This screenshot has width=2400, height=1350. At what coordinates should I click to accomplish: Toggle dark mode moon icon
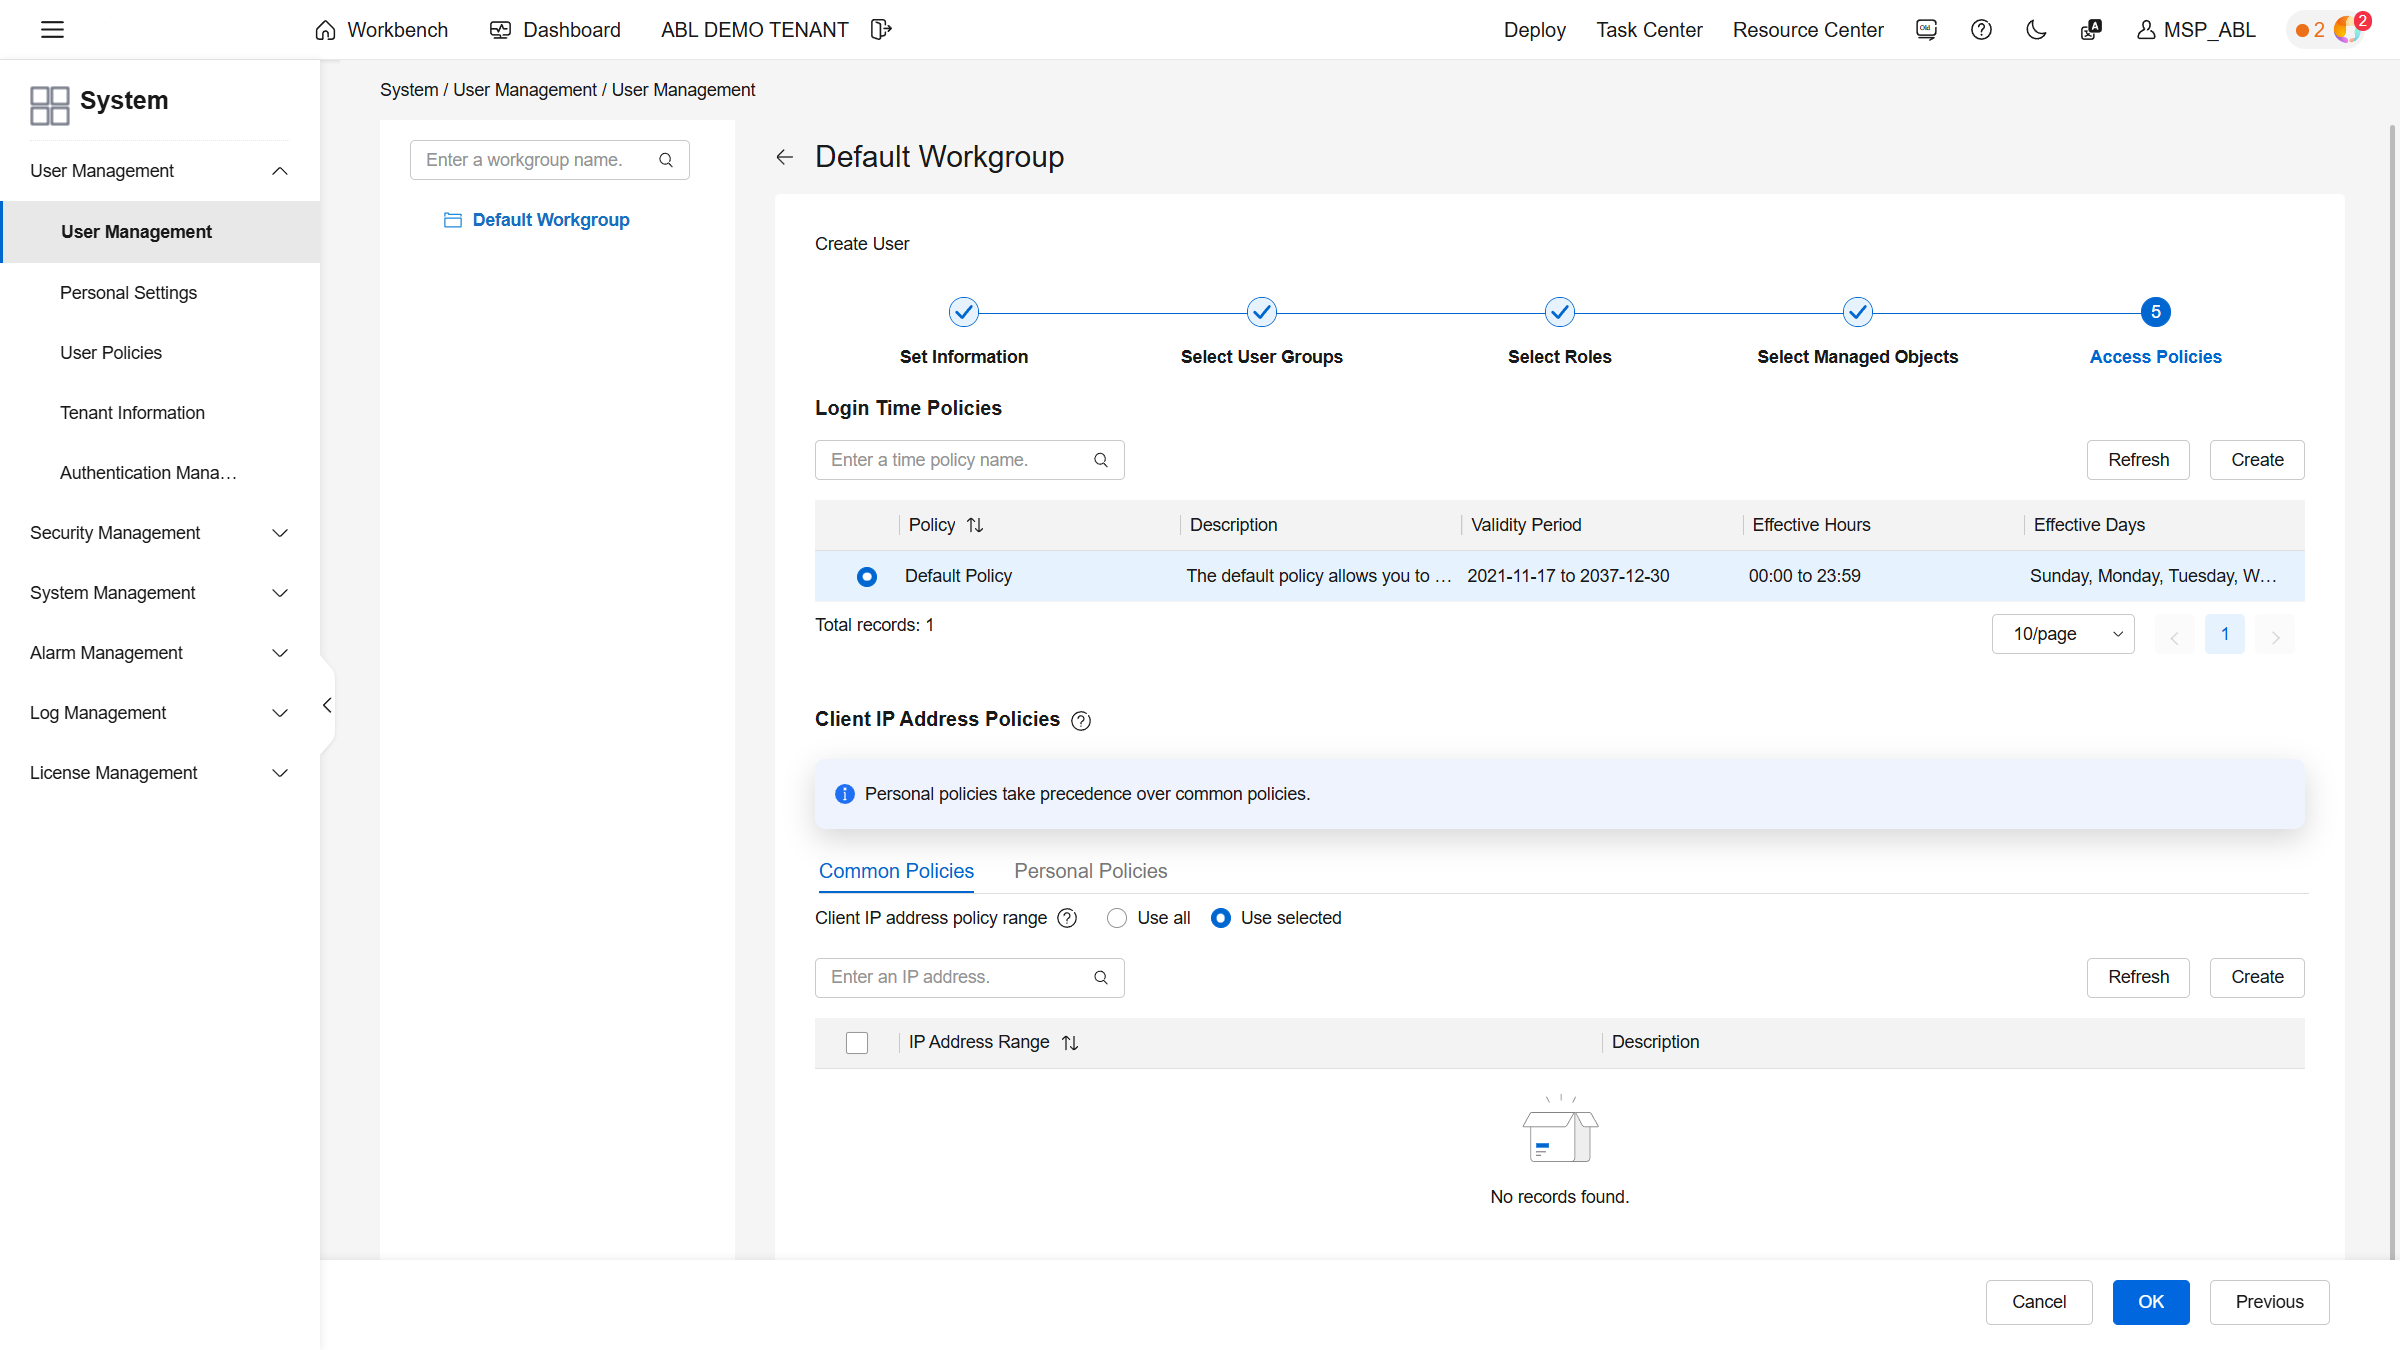[x=2036, y=30]
